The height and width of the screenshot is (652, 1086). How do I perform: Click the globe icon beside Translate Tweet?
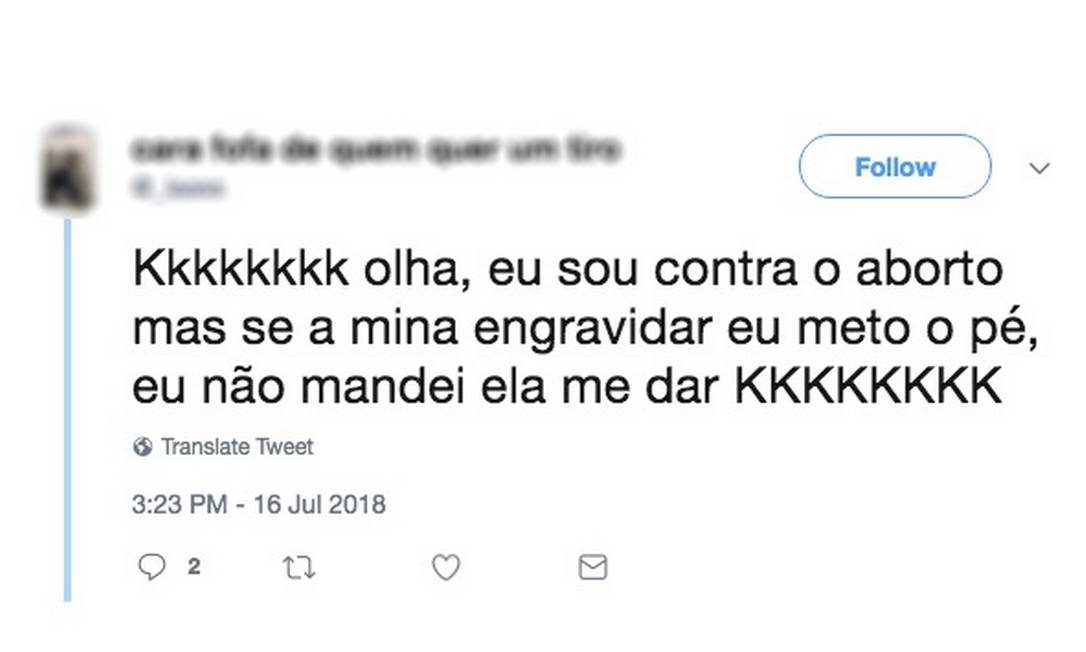[x=143, y=447]
